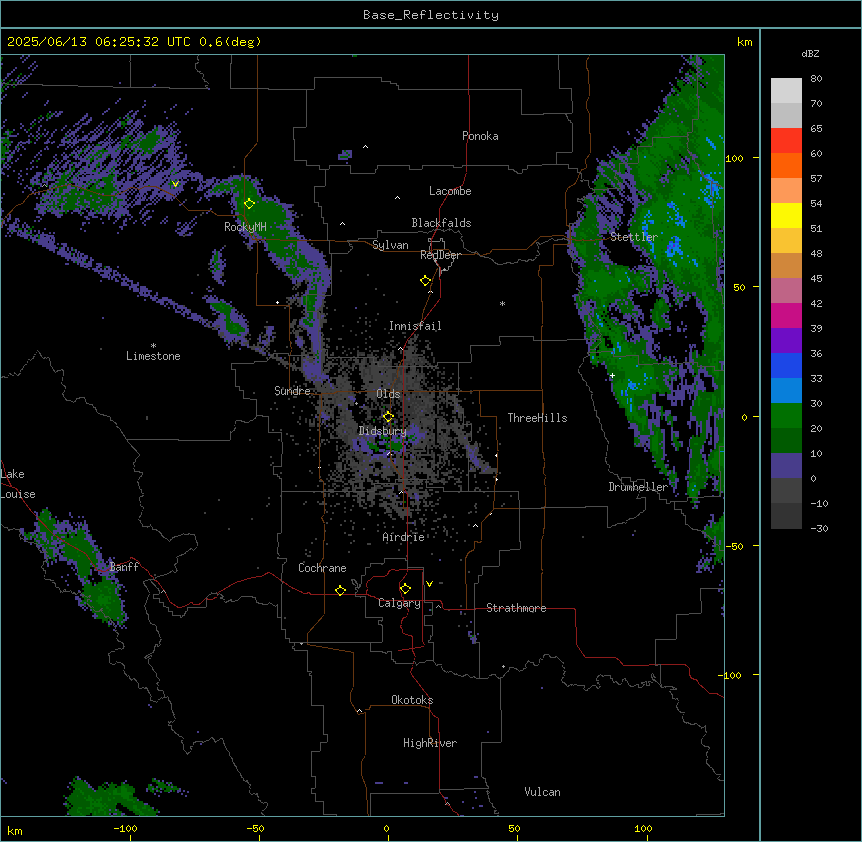Click the Didsbury label
This screenshot has width=862, height=842.
383,431
